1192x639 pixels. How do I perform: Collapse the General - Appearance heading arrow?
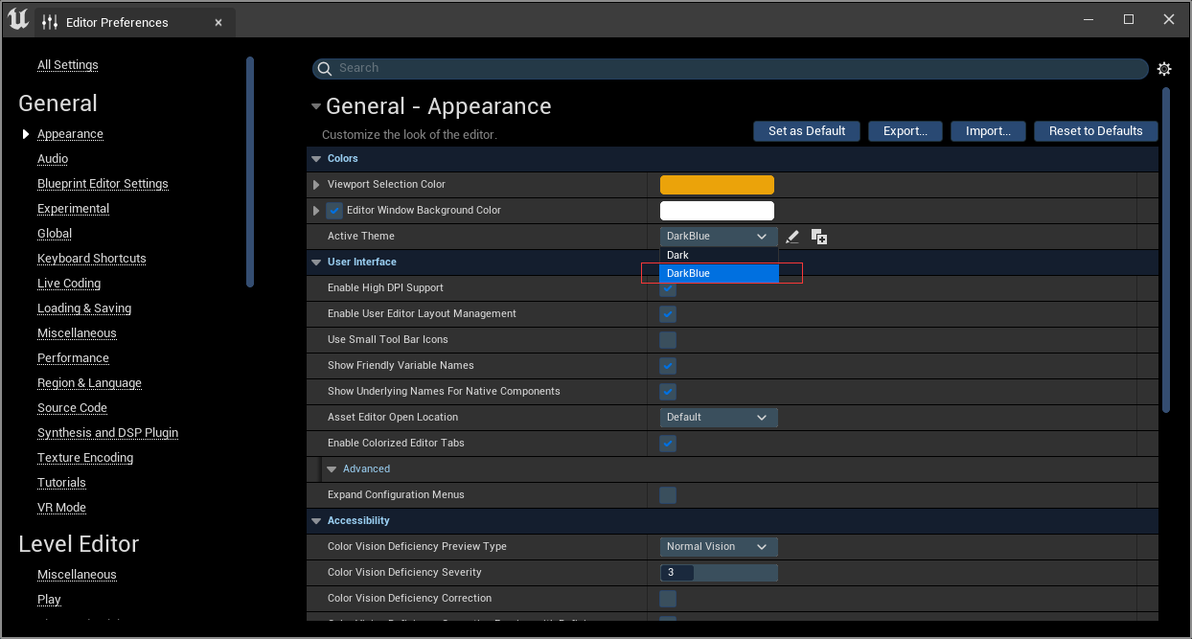pyautogui.click(x=316, y=106)
